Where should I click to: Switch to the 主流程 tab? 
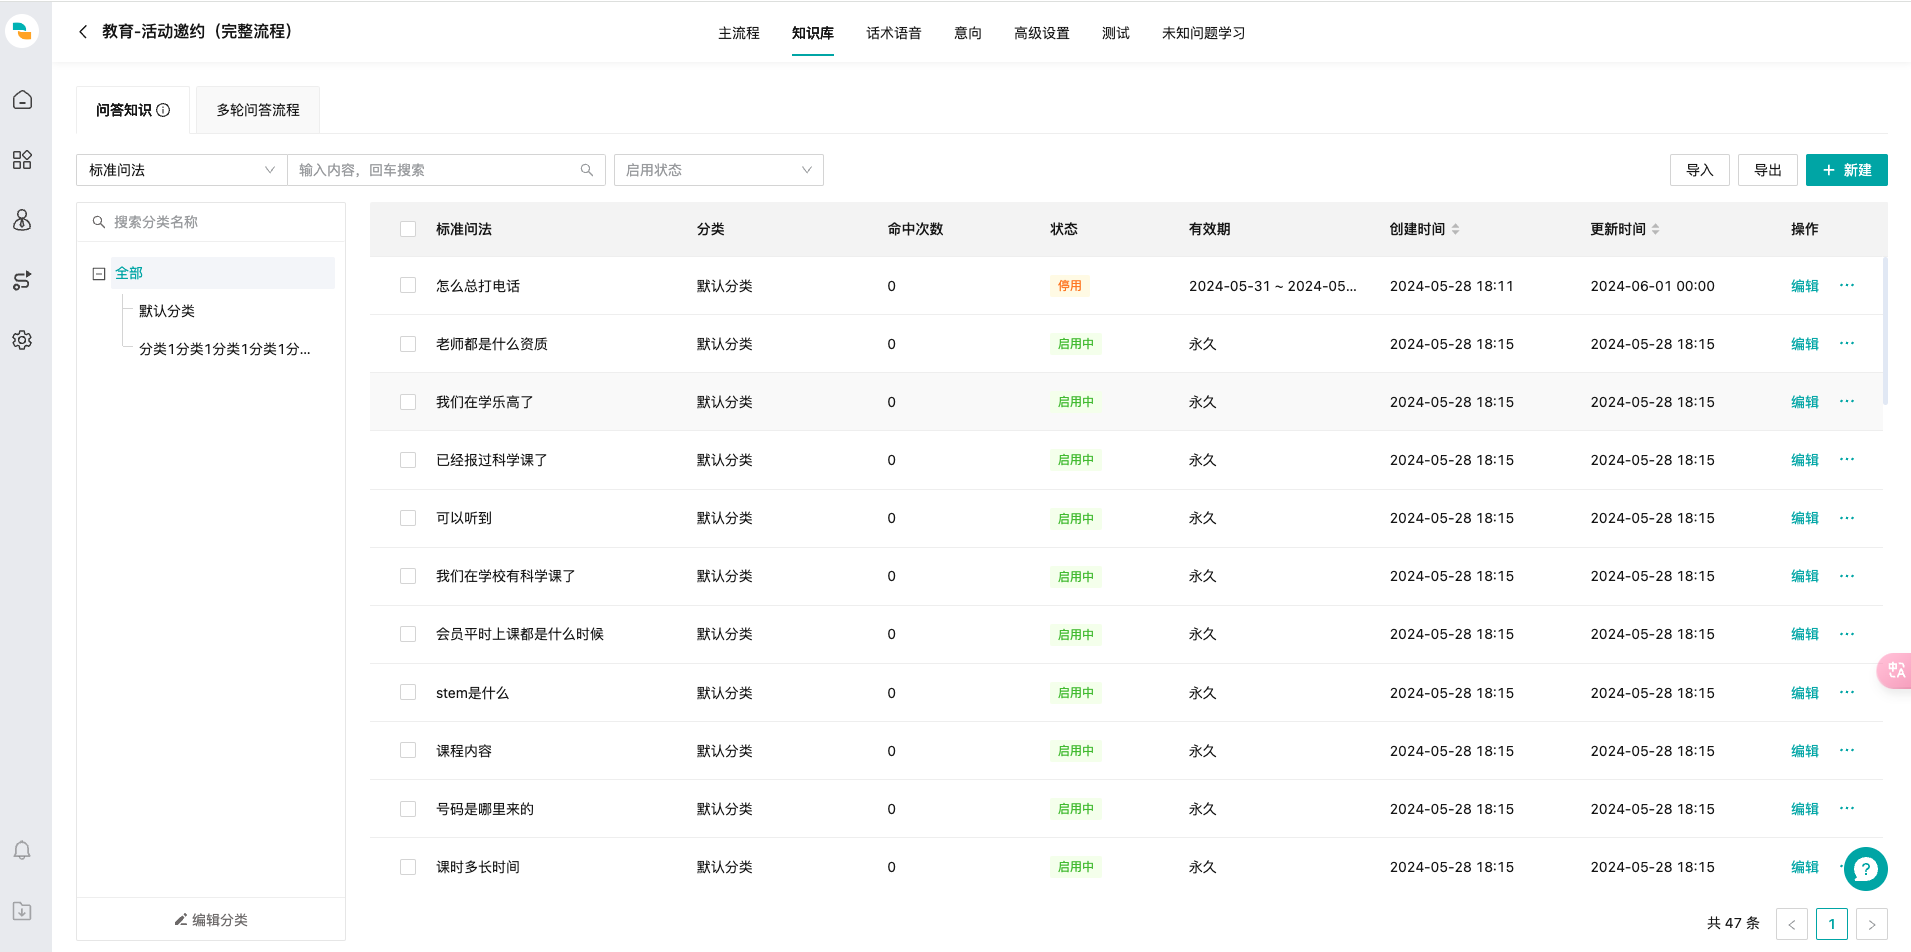pyautogui.click(x=739, y=33)
